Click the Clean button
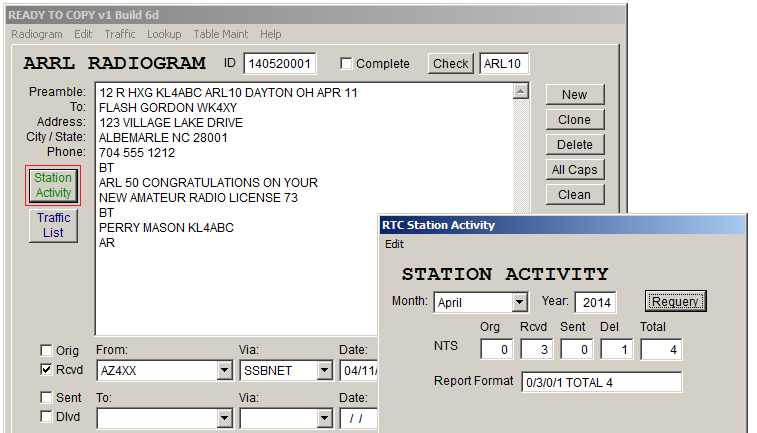Screen dimensions: 757x433 [x=575, y=195]
